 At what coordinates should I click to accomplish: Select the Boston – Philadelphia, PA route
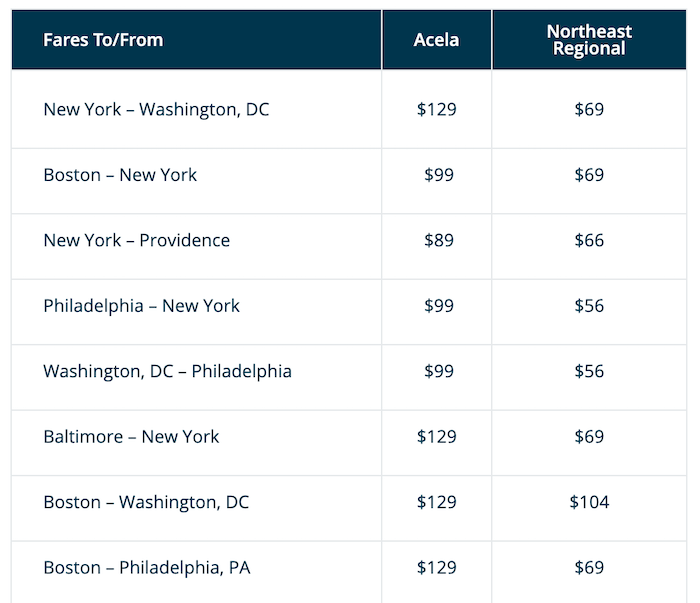(147, 568)
